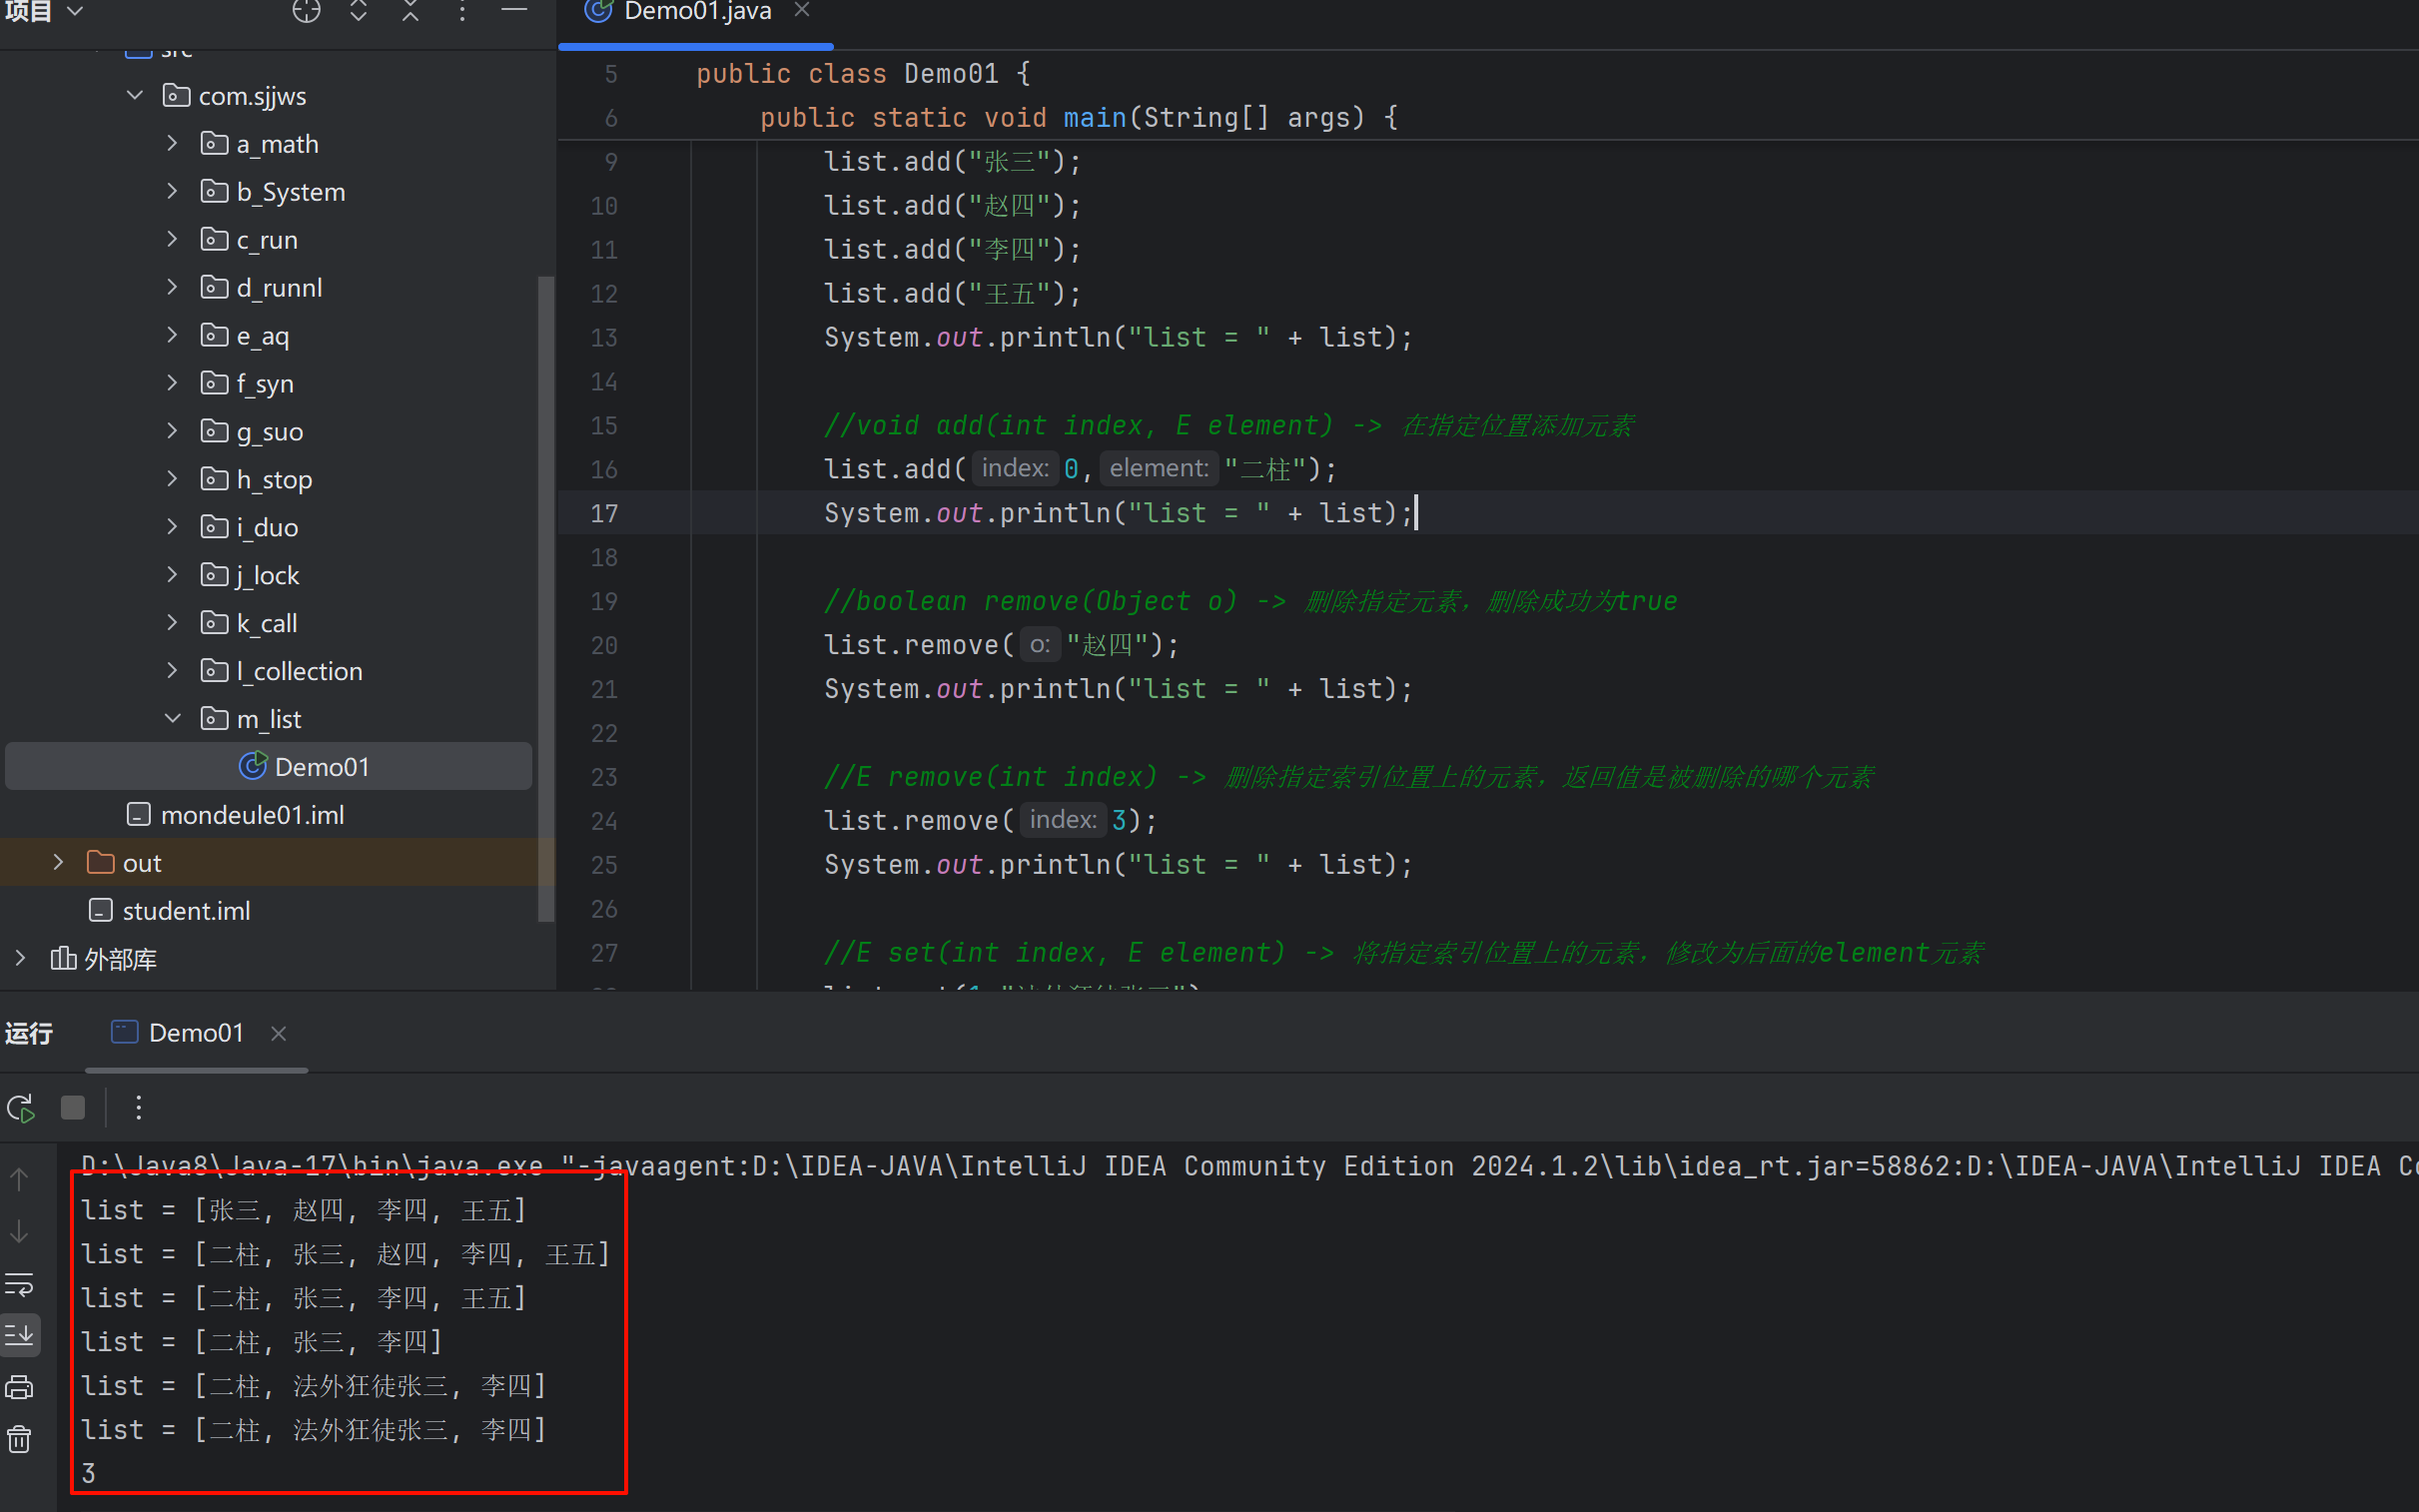2419x1512 pixels.
Task: Click the down stack trace arrow
Action: coord(20,1232)
